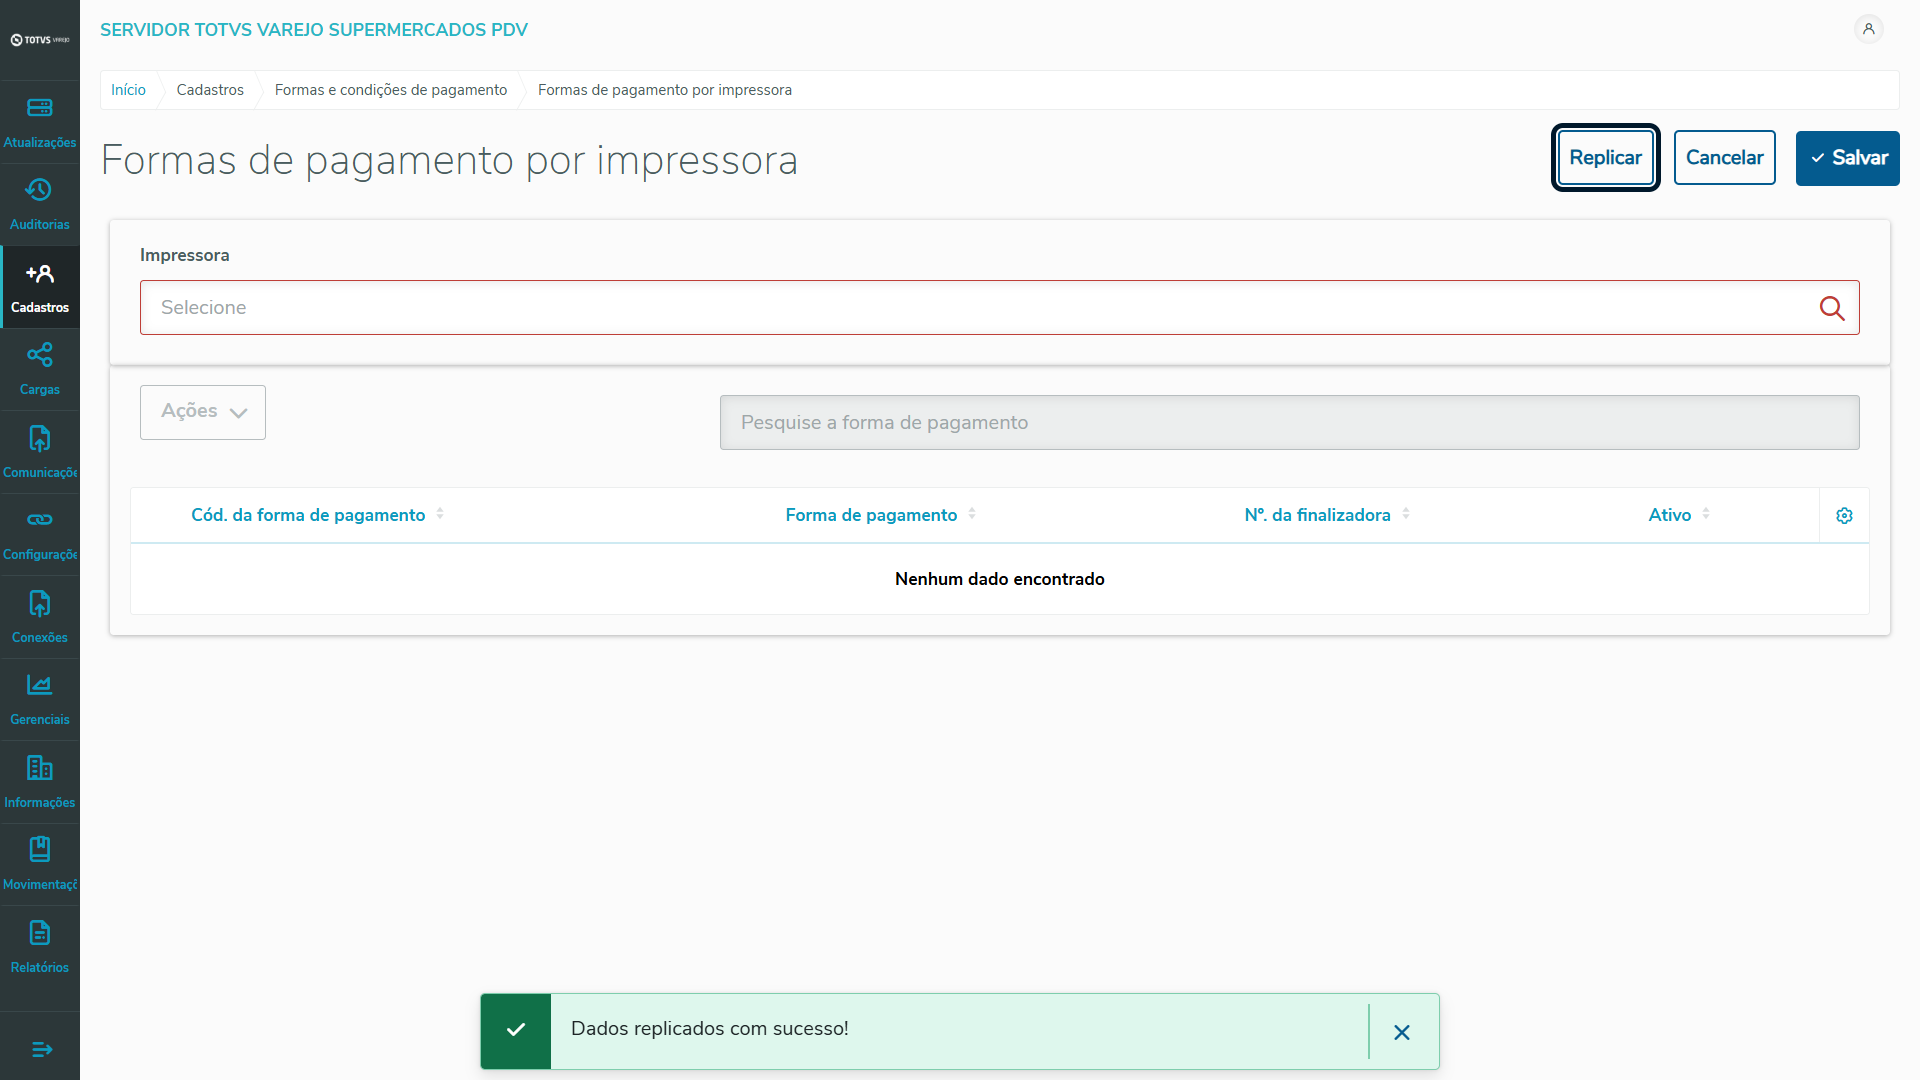
Task: Open the Relatórios sidebar section
Action: (40, 947)
